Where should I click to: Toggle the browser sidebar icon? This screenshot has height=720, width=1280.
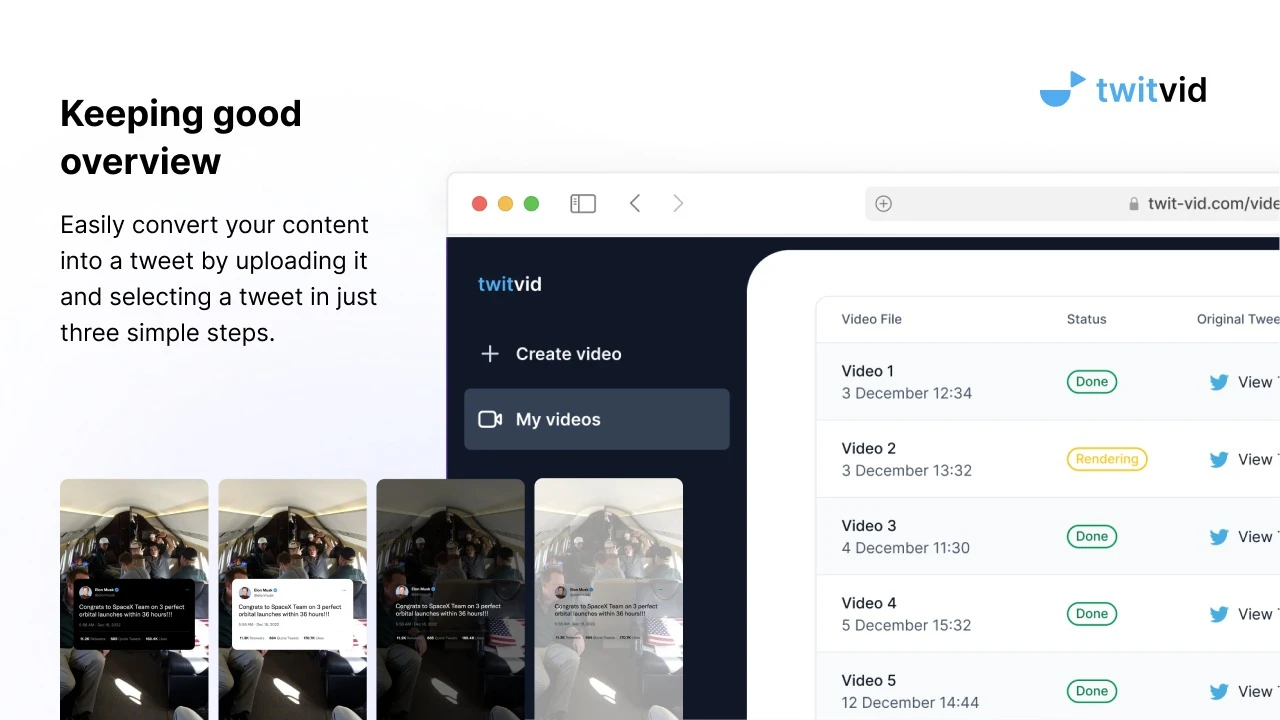(x=583, y=204)
